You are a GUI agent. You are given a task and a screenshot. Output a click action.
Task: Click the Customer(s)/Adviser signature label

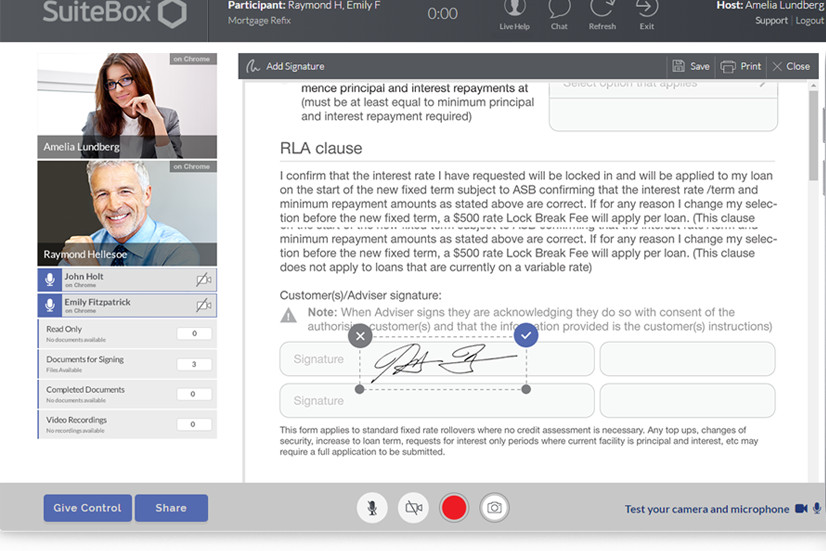tap(360, 295)
